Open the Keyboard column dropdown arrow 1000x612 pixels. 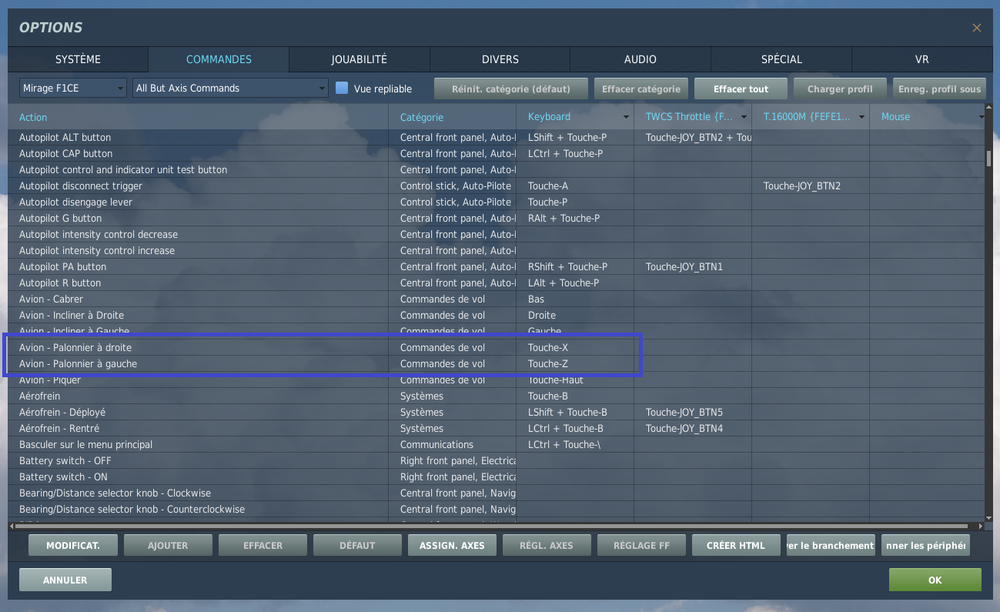[626, 117]
